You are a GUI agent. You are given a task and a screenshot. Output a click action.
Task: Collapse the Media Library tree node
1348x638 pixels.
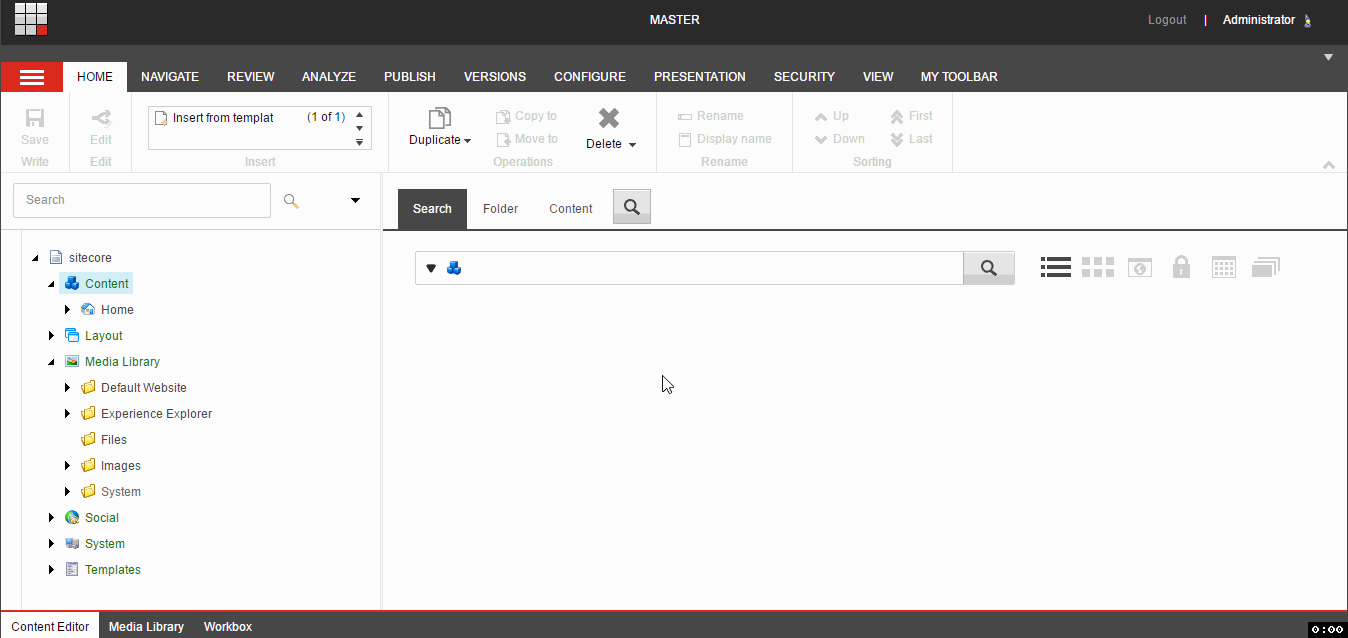[x=52, y=362]
